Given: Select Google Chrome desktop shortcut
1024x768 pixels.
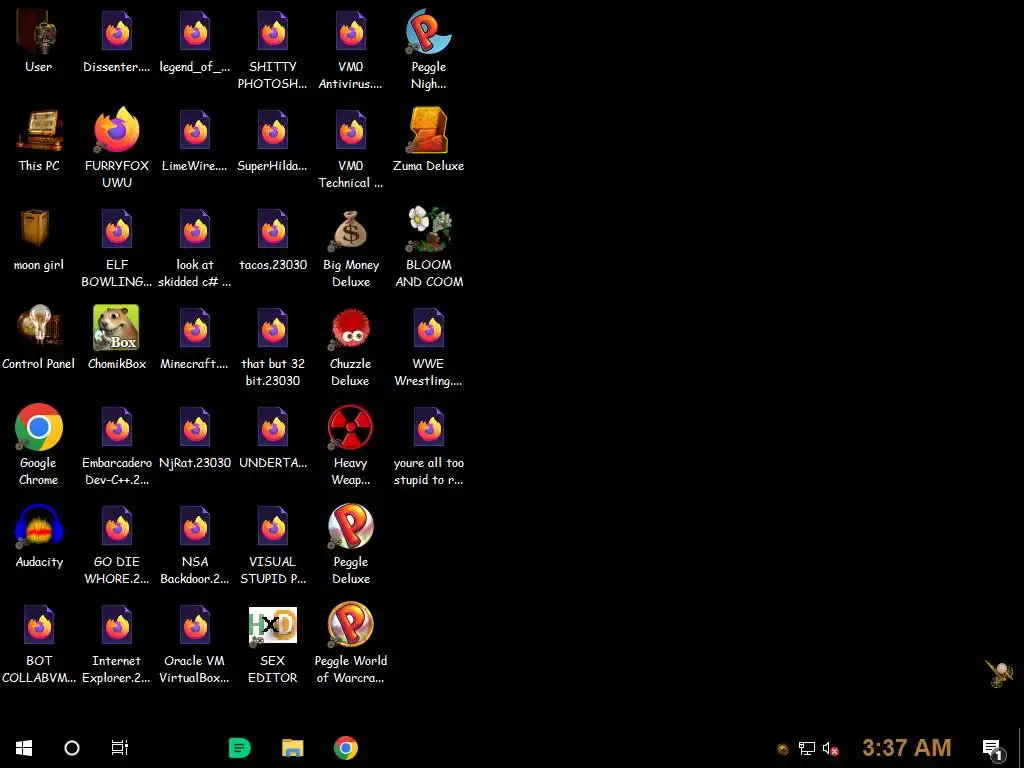Looking at the screenshot, I should click(x=39, y=427).
